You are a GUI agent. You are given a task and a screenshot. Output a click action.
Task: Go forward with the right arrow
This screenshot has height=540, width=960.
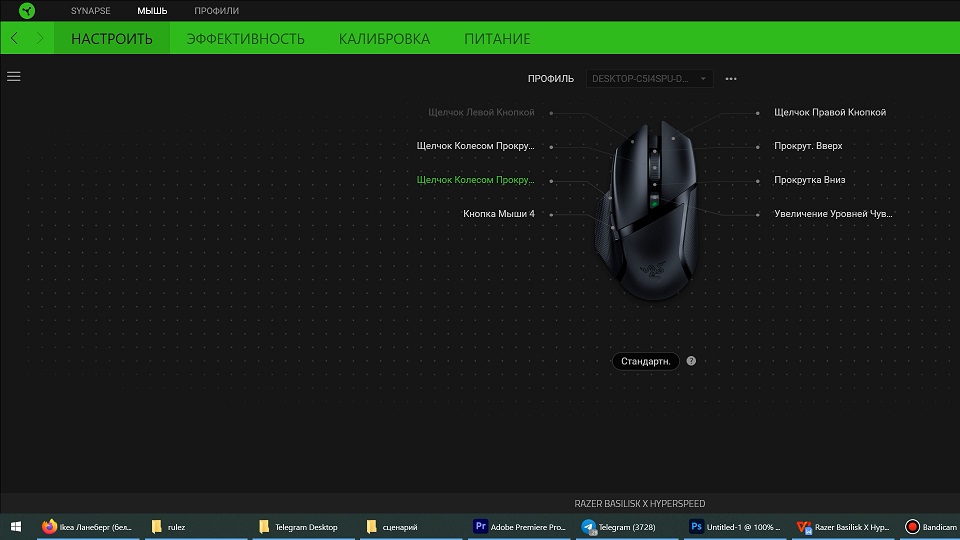(40, 38)
